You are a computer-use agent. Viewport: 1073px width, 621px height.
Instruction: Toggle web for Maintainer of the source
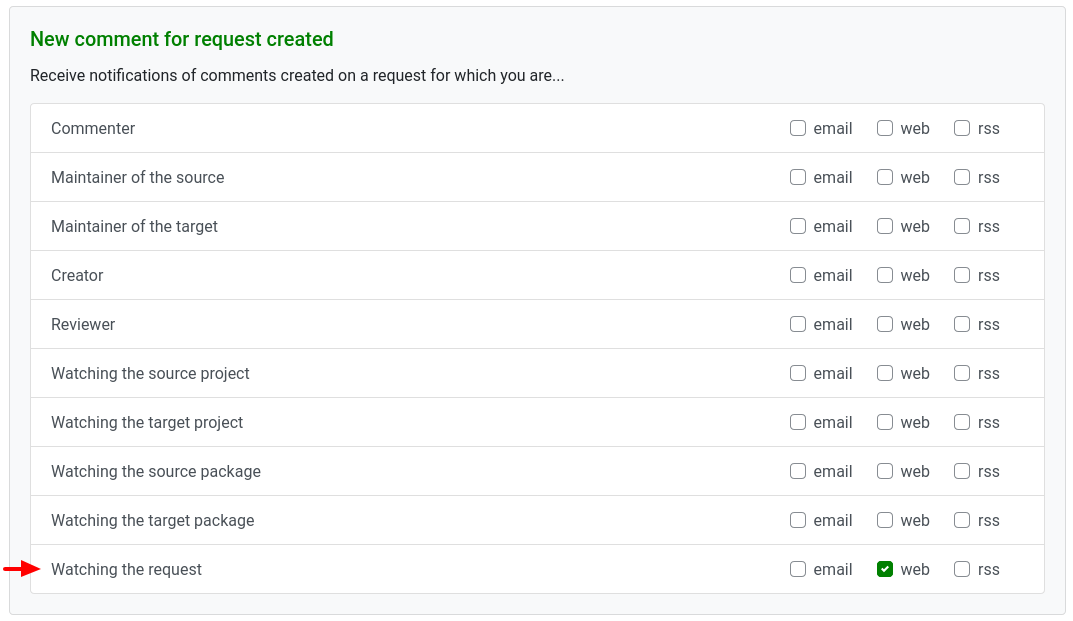885,177
